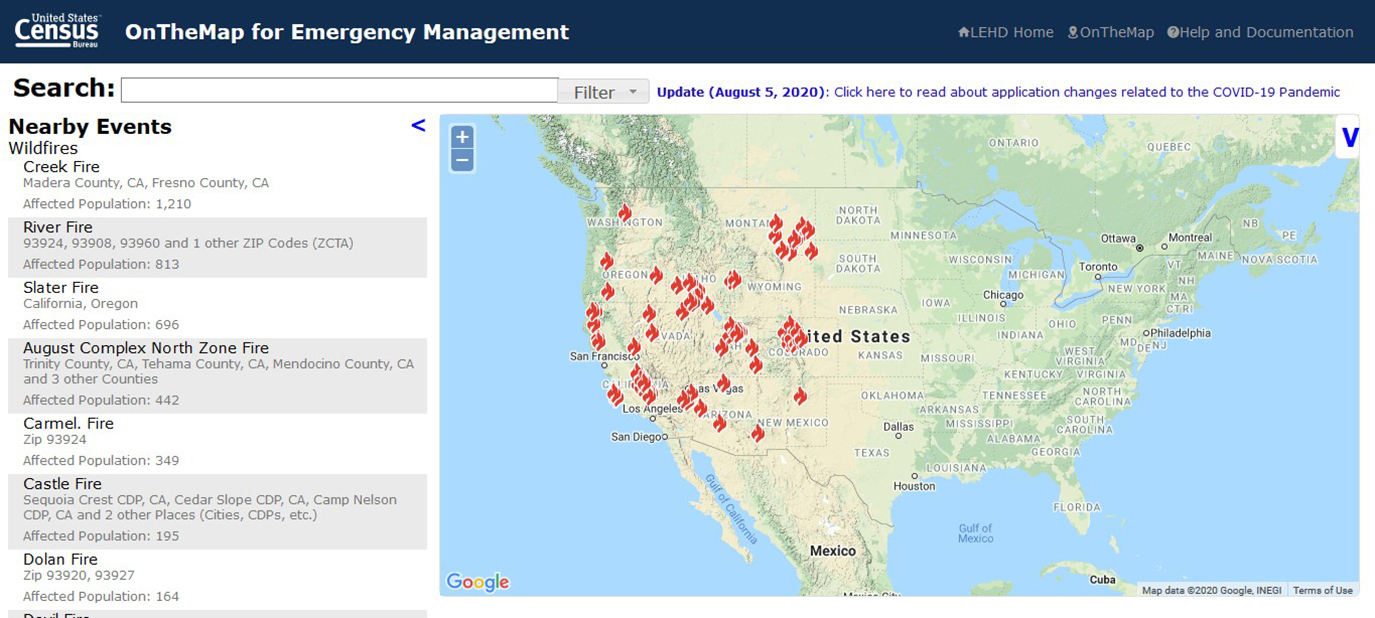The image size is (1375, 618).
Task: Expand the map options with the V arrow
Action: pos(1349,137)
